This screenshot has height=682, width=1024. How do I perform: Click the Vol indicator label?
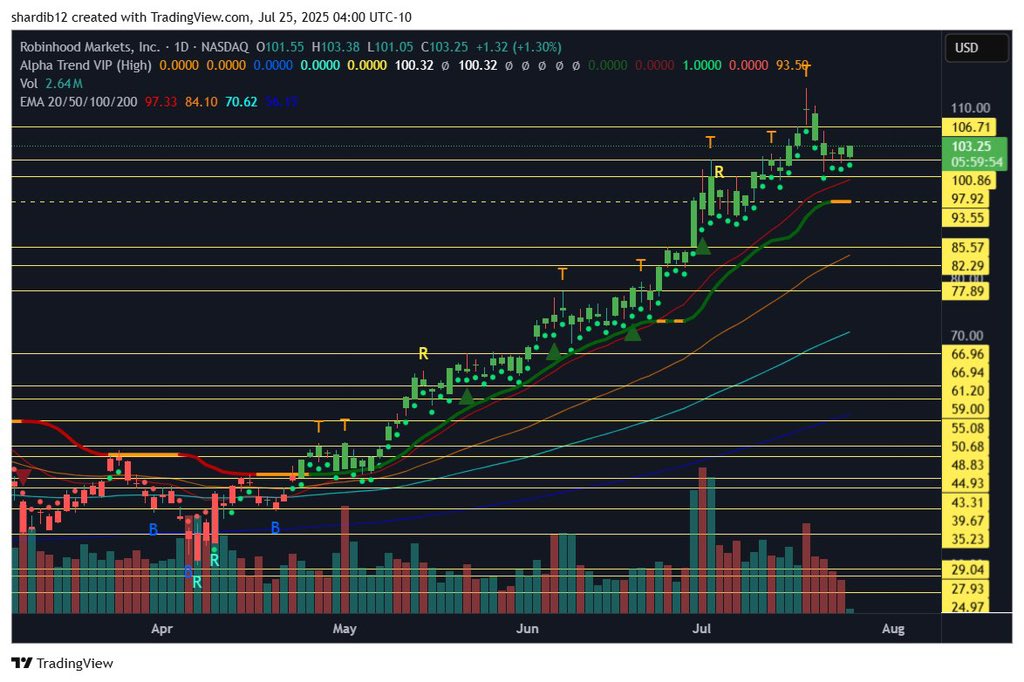pos(29,84)
